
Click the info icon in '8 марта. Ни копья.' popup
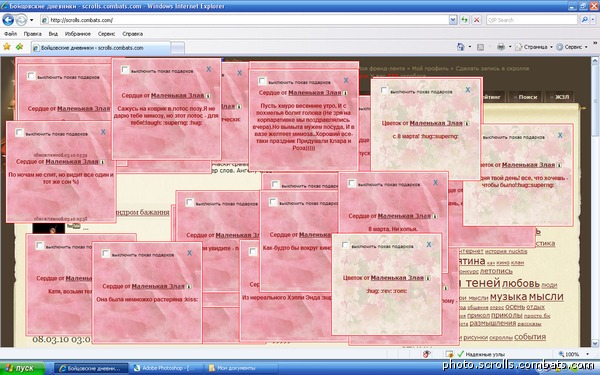[x=435, y=216]
